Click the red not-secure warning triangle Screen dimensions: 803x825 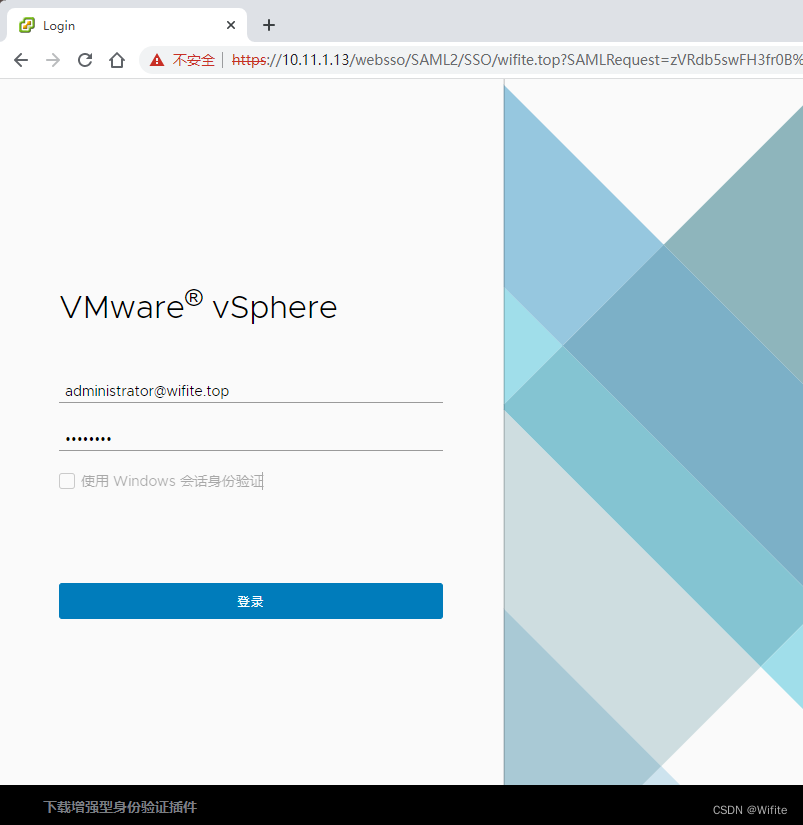pos(157,60)
